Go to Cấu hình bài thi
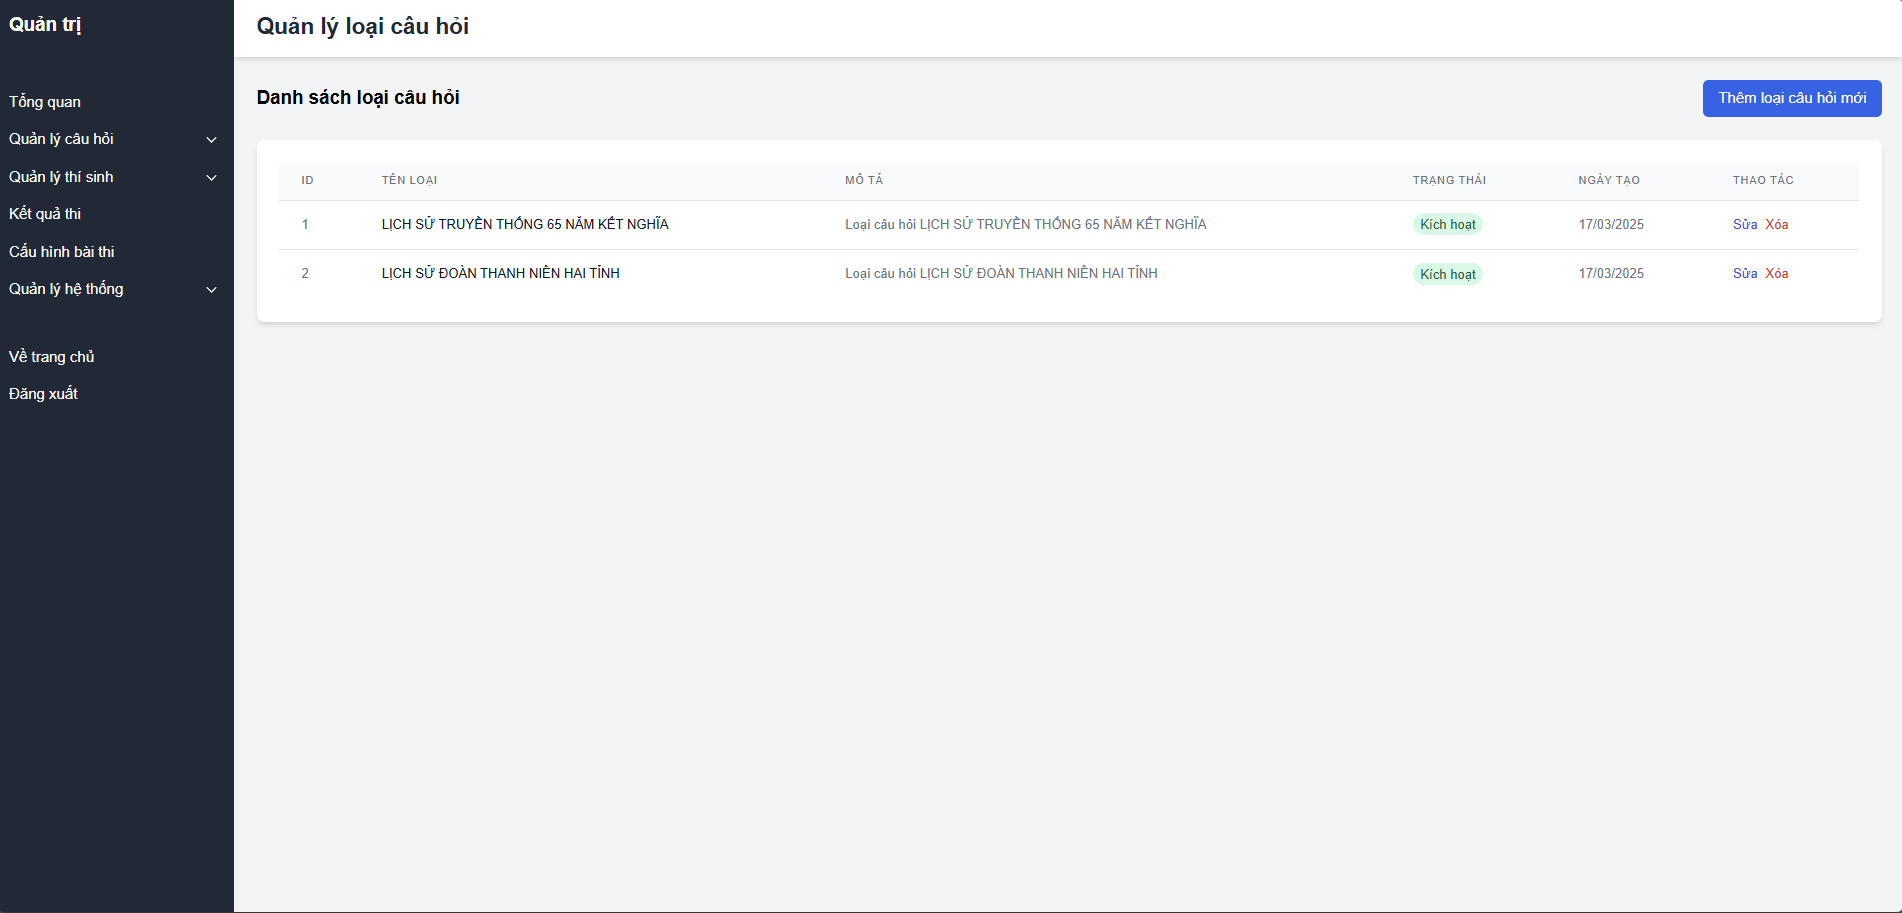The image size is (1902, 913). [x=62, y=252]
